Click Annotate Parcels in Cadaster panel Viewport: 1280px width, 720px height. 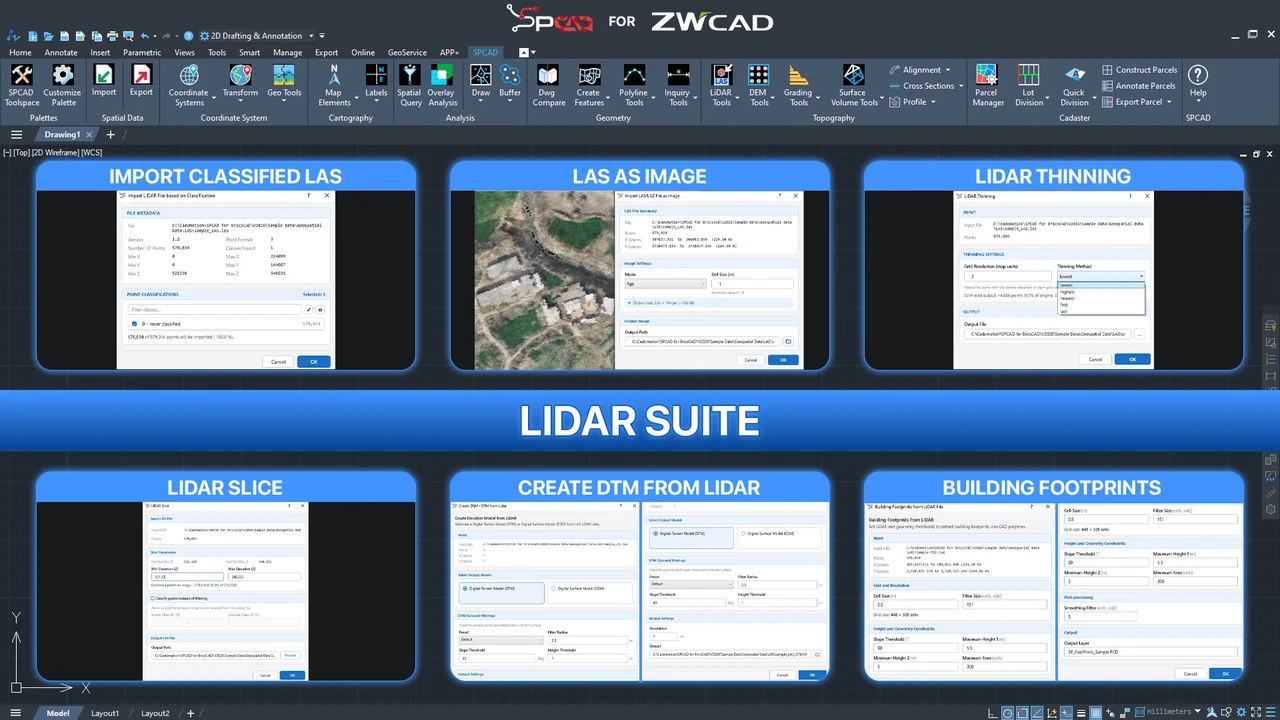(1138, 86)
